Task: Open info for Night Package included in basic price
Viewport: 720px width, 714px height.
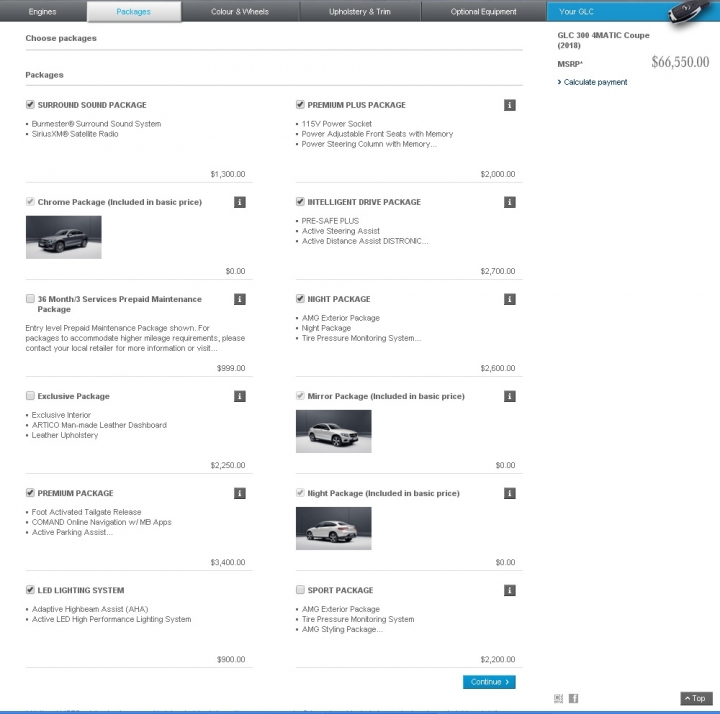Action: coord(509,493)
